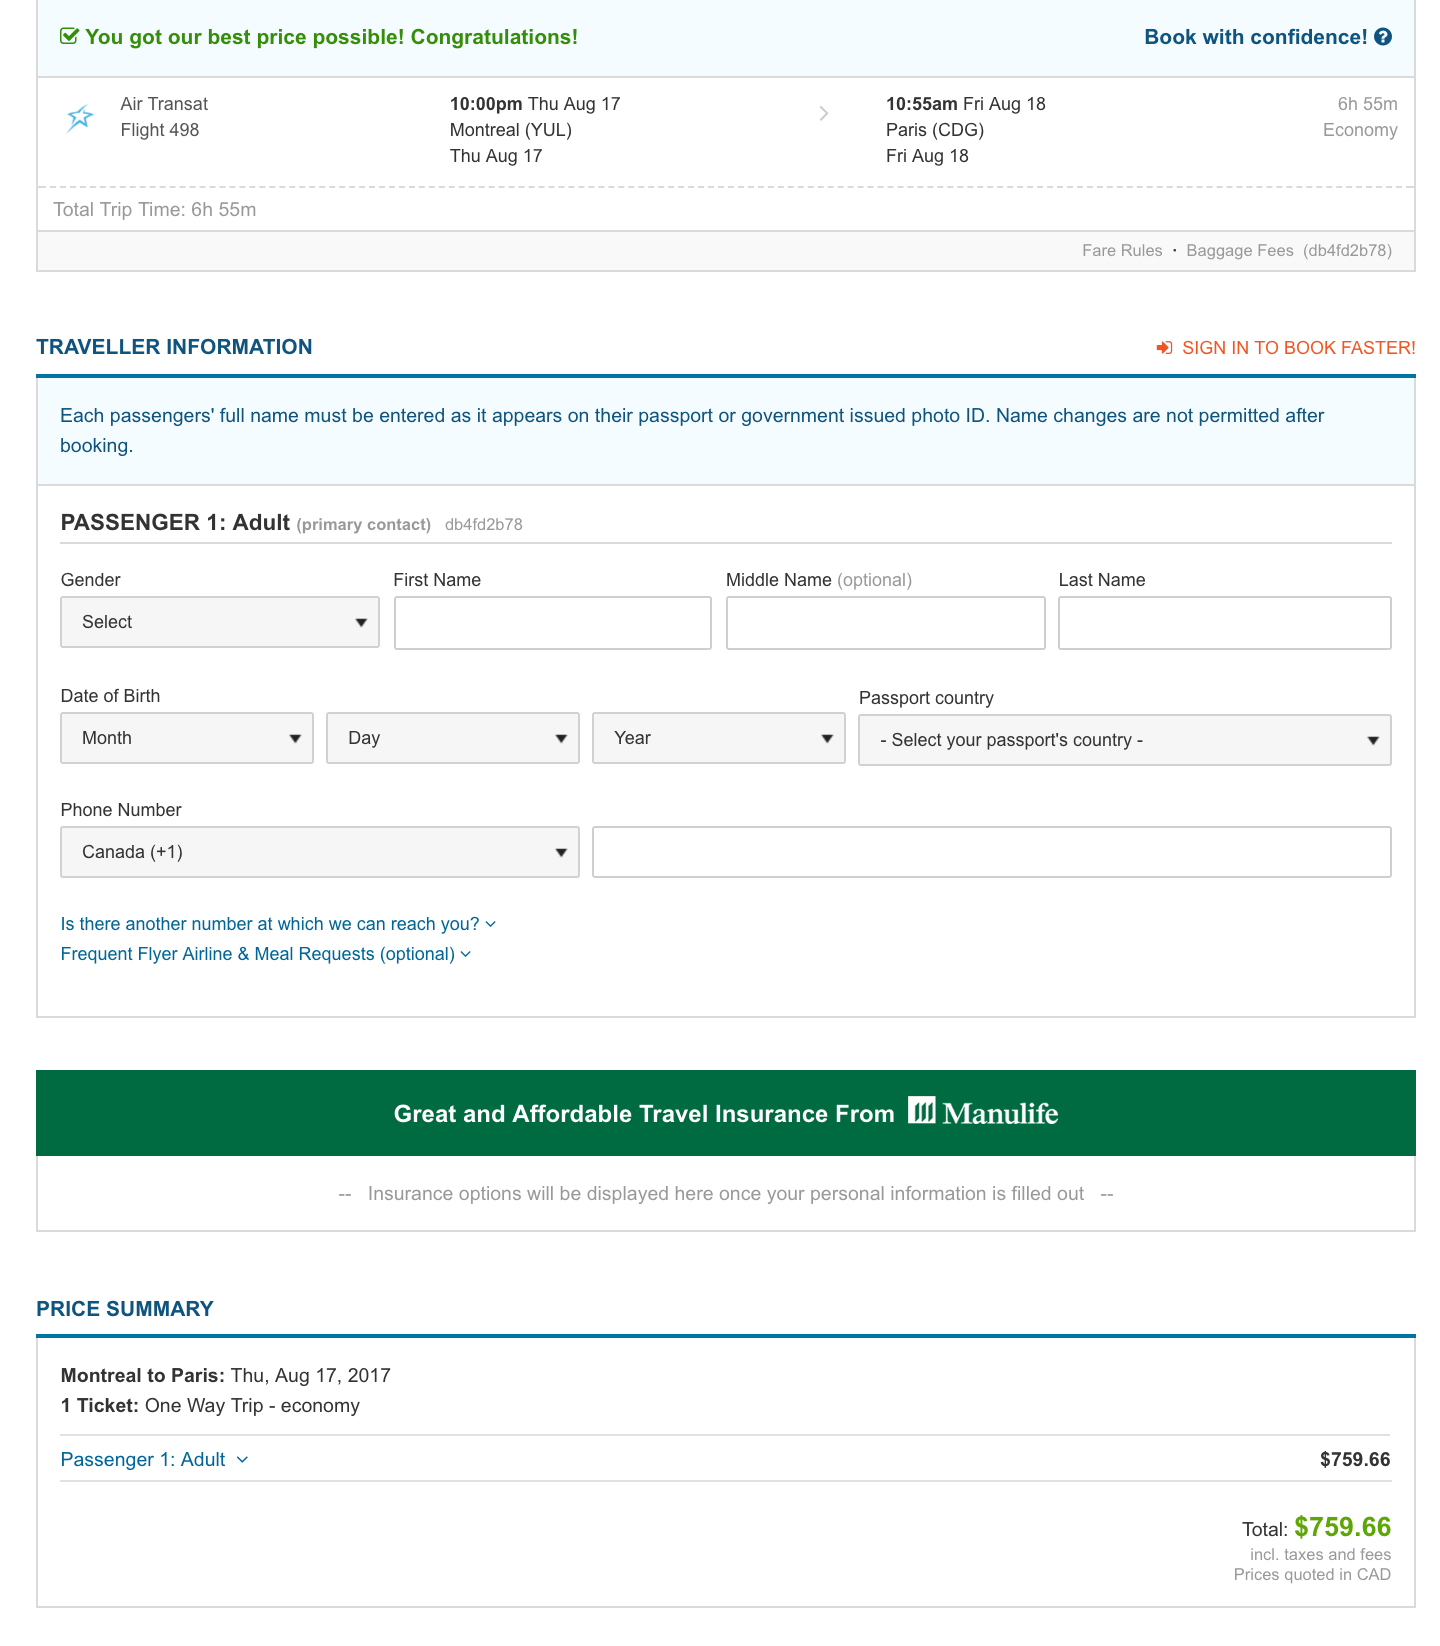Open the Fare Rules link
Screen dimensions: 1440x1646
click(1122, 251)
